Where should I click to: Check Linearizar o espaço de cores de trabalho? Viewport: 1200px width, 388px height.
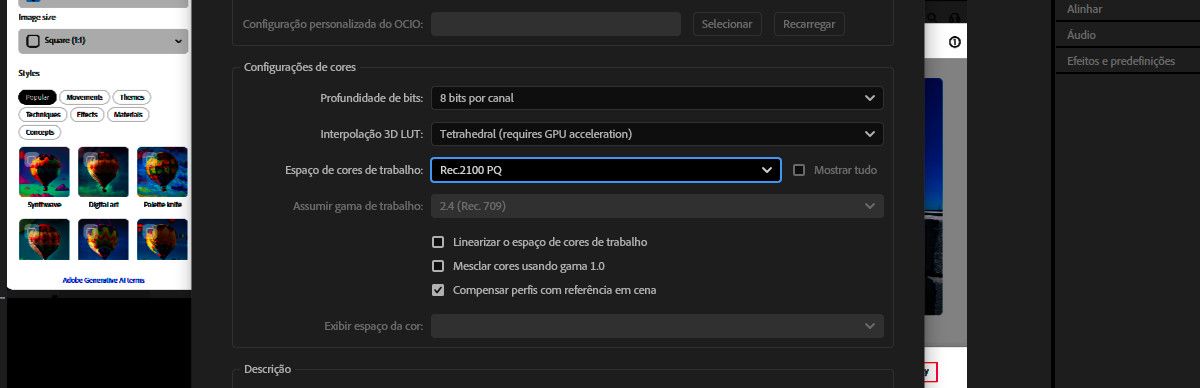click(437, 242)
